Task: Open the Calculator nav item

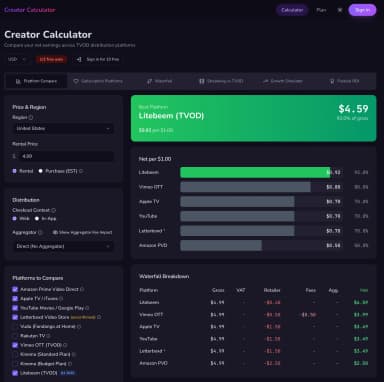Action: coord(292,10)
